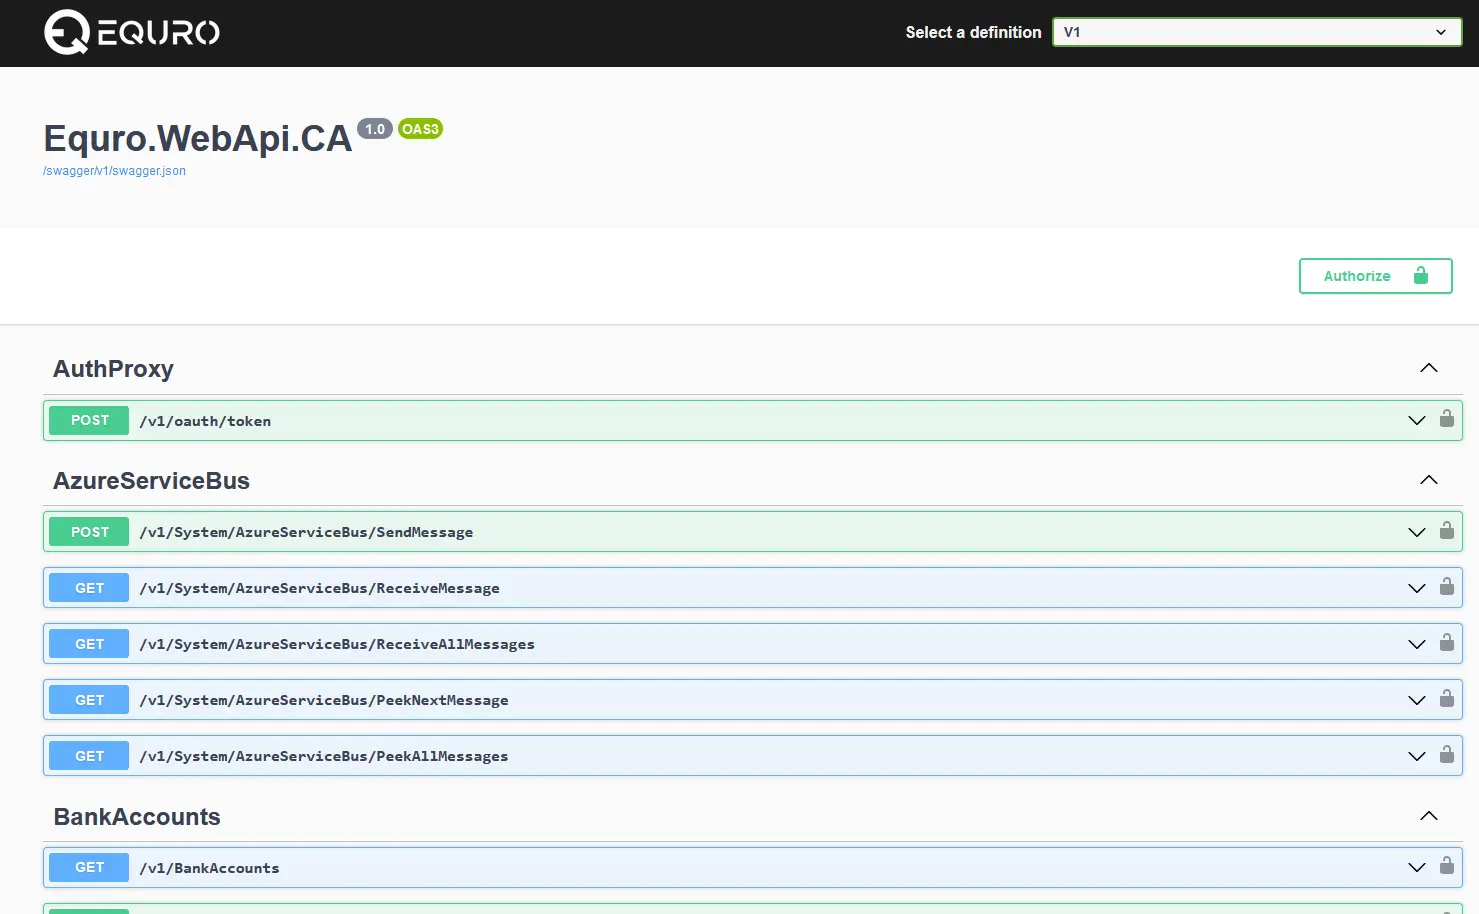Open the Select a definition dropdown
Viewport: 1479px width, 914px height.
coord(1256,32)
